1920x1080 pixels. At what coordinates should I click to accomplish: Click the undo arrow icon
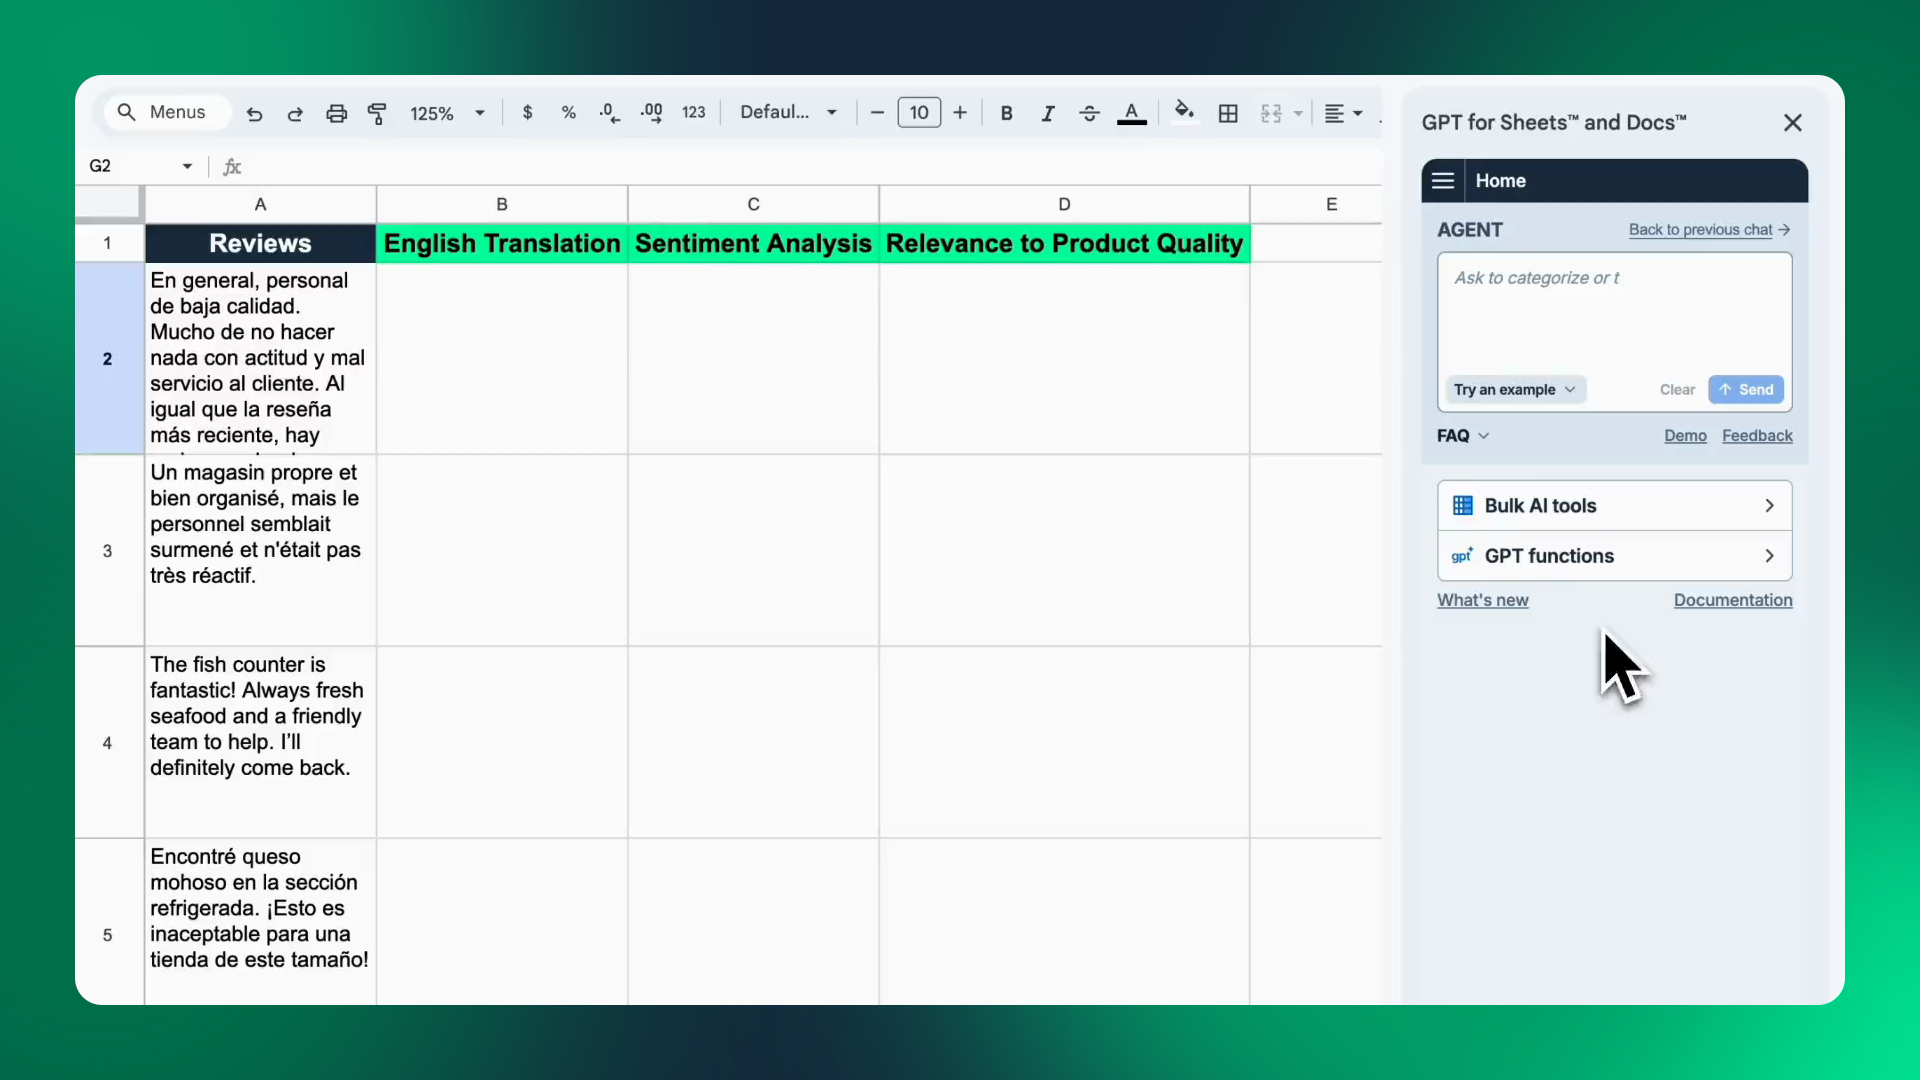coord(254,114)
